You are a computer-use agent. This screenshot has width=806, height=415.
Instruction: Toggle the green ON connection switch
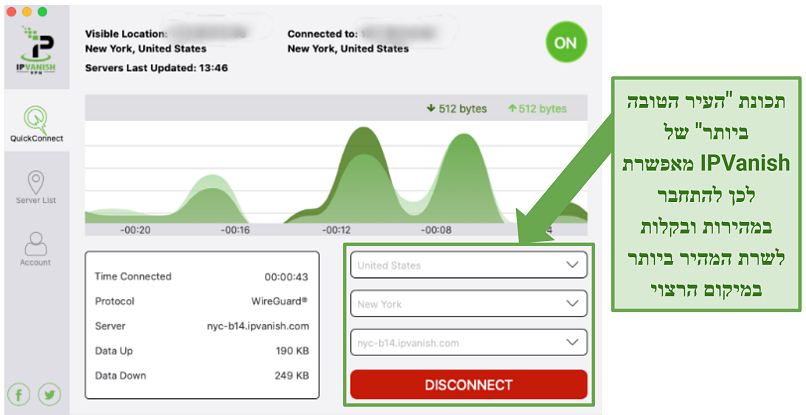click(x=565, y=43)
